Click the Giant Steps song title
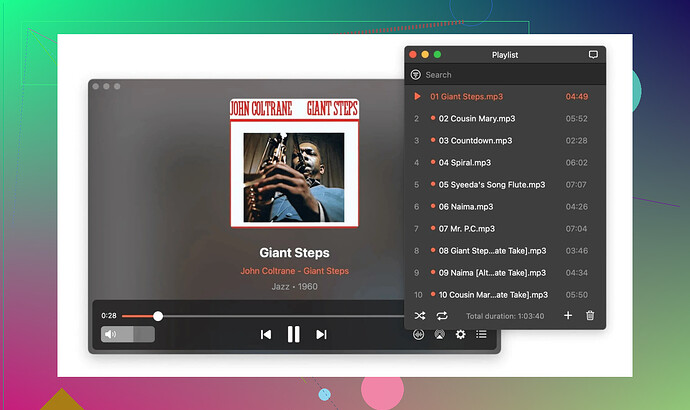The width and height of the screenshot is (690, 410). 294,253
